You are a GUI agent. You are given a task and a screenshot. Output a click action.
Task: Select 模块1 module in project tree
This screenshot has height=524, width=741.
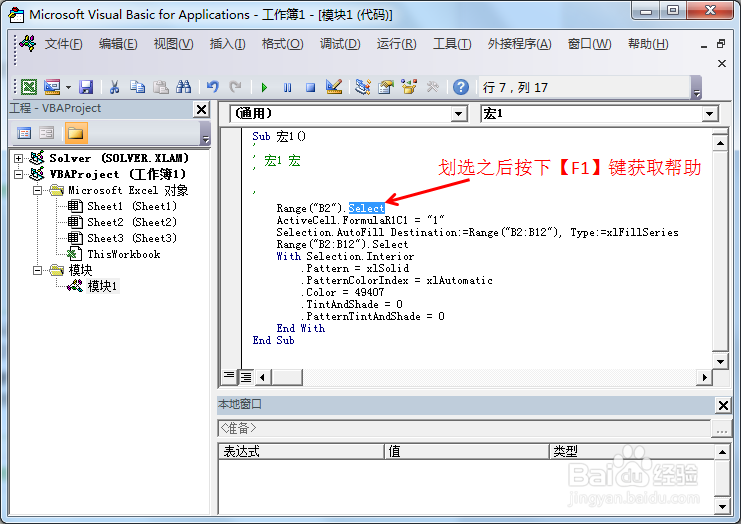click(103, 286)
